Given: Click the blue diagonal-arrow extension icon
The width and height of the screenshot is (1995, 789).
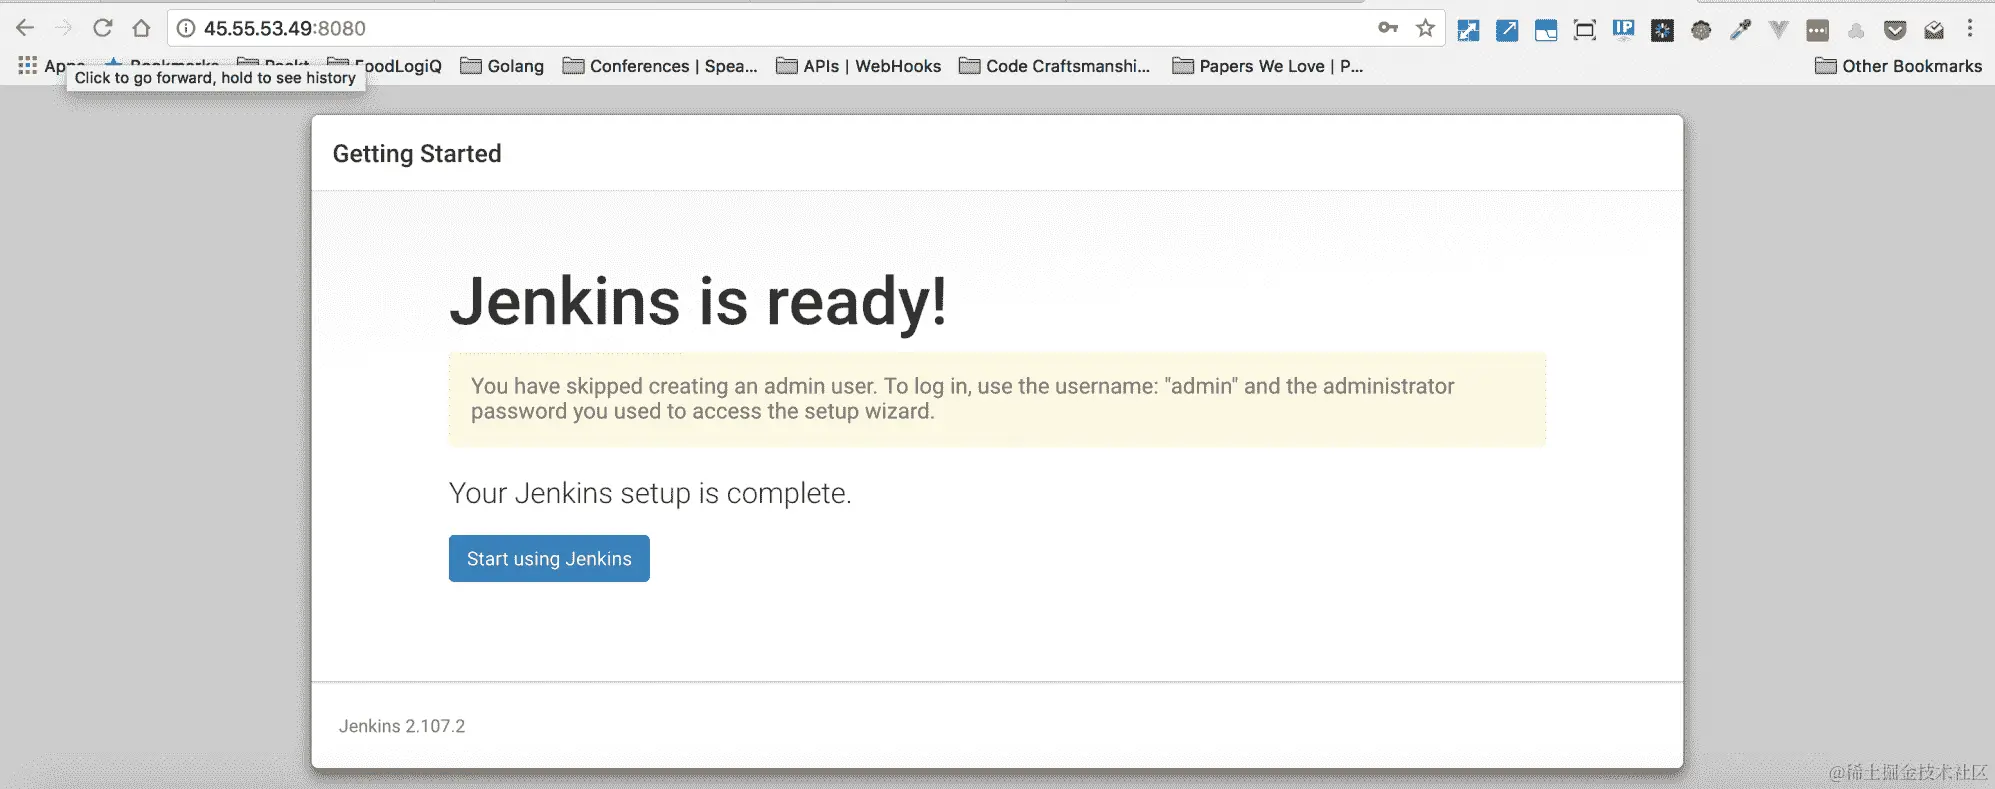Looking at the screenshot, I should [1507, 30].
